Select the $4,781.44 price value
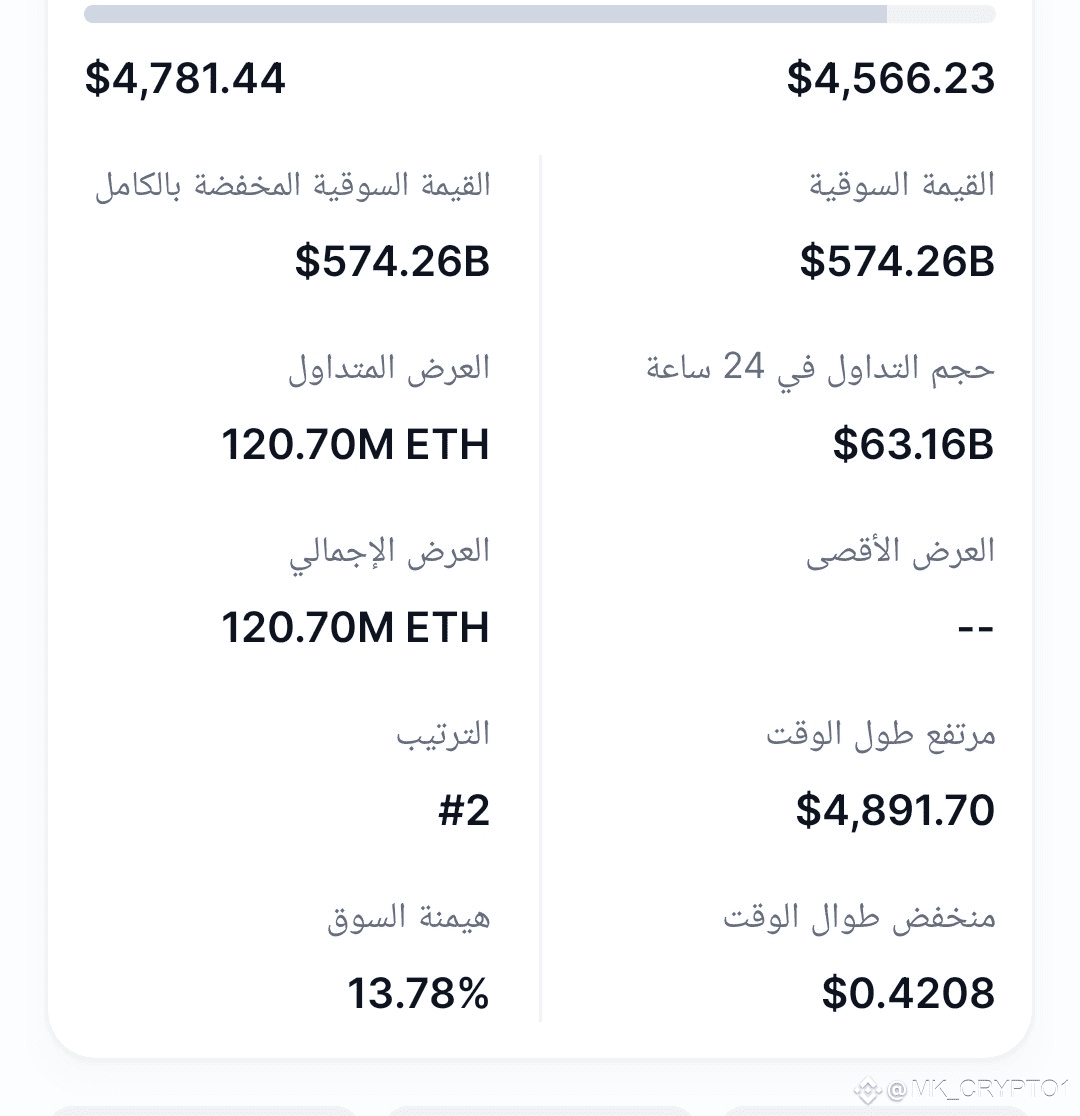The width and height of the screenshot is (1080, 1116). (x=185, y=78)
